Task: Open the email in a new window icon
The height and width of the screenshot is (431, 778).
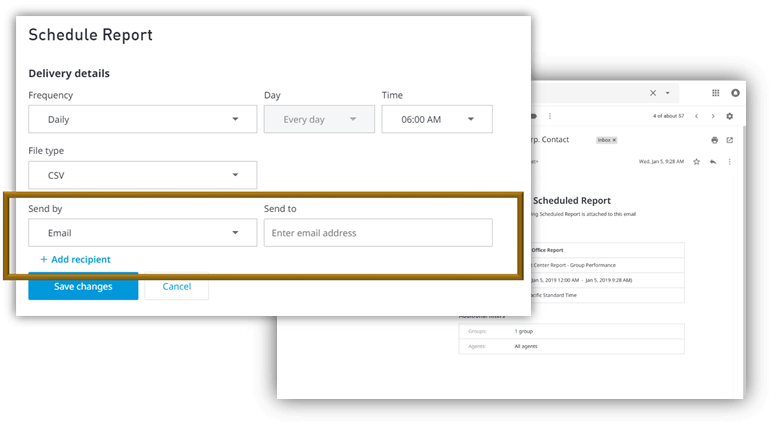Action: pyautogui.click(x=729, y=140)
